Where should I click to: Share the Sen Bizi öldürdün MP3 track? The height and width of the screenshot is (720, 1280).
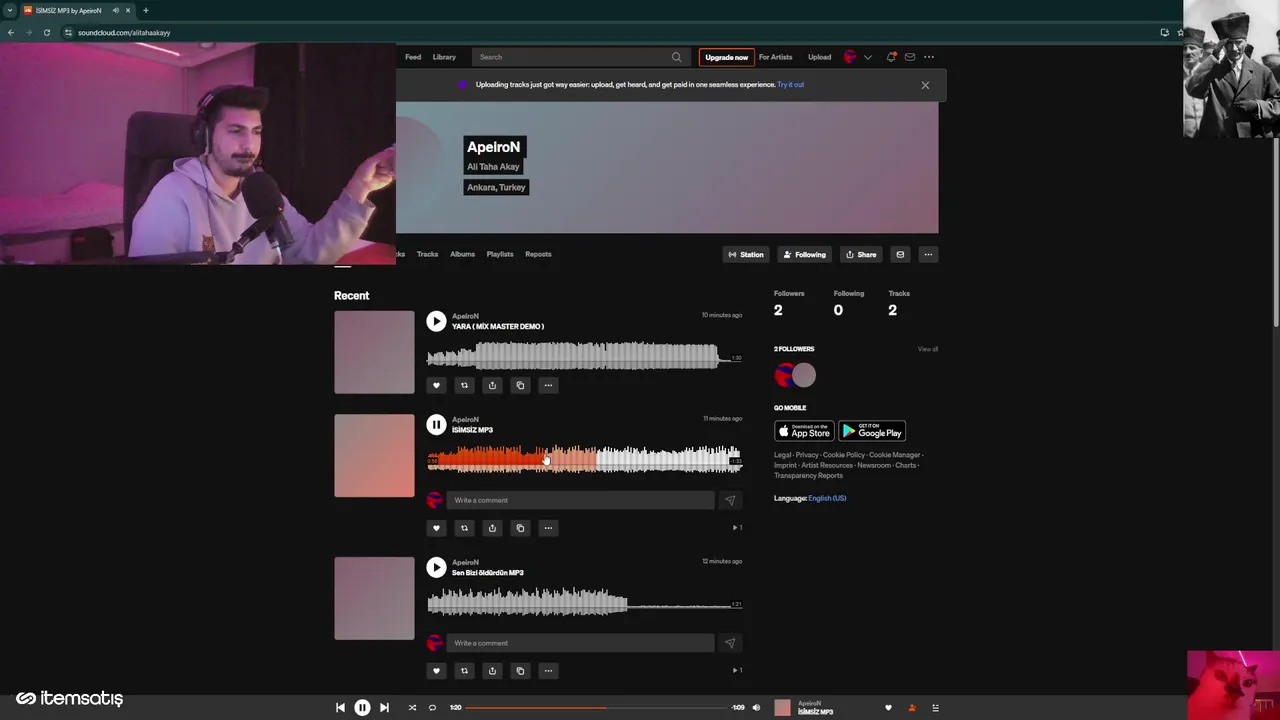click(492, 671)
